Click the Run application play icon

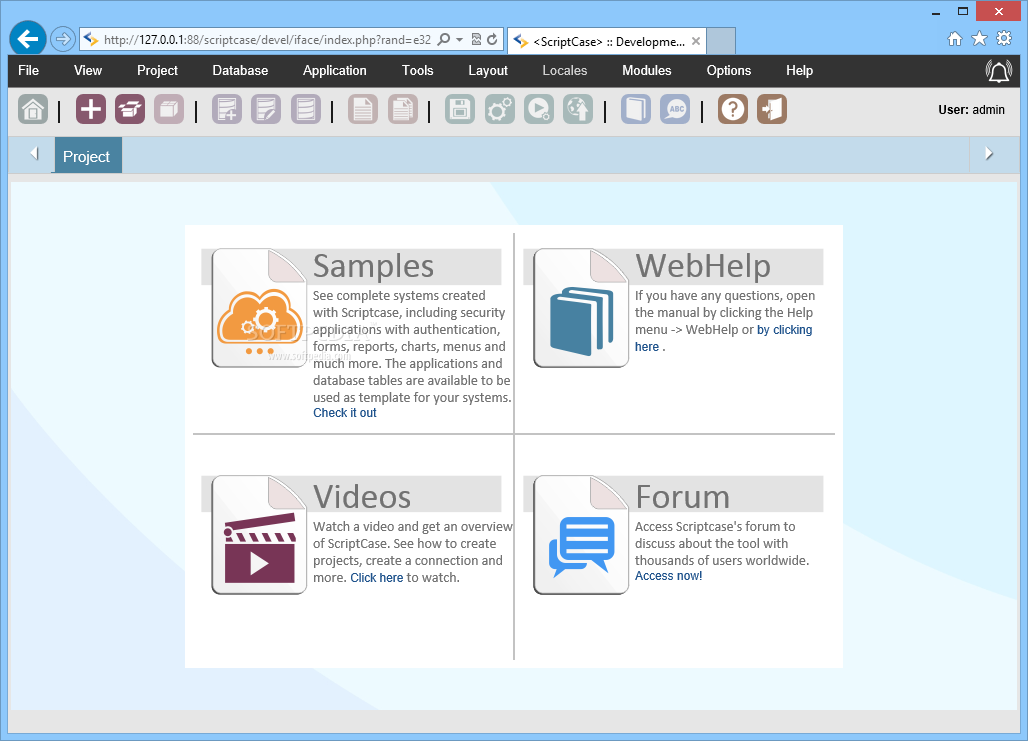click(x=539, y=110)
